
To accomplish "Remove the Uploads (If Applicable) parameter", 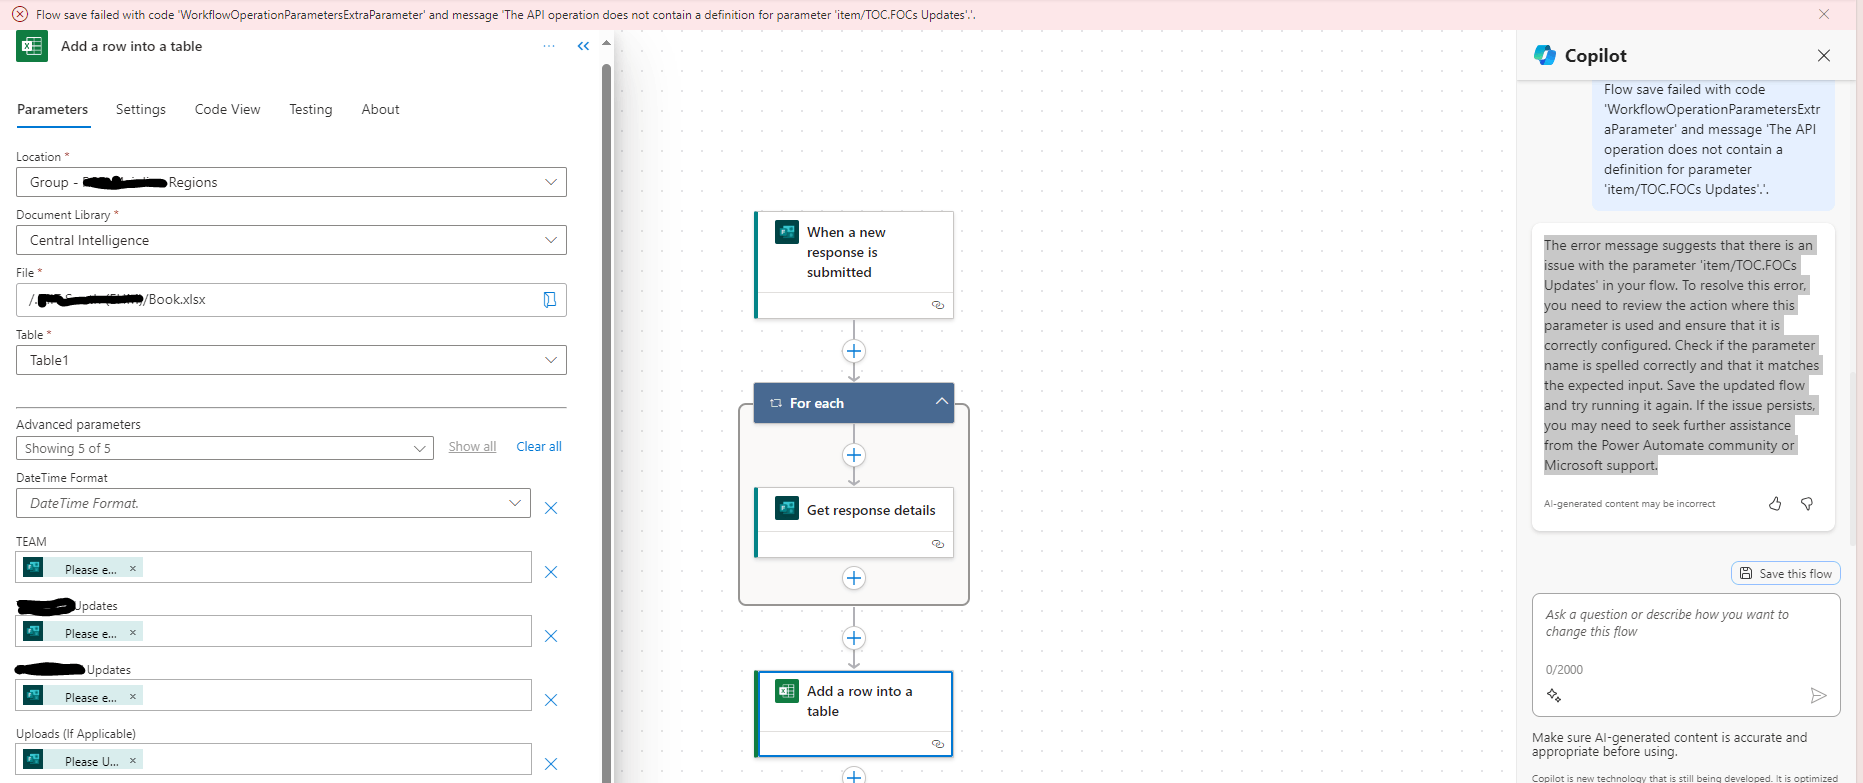I will click(550, 764).
